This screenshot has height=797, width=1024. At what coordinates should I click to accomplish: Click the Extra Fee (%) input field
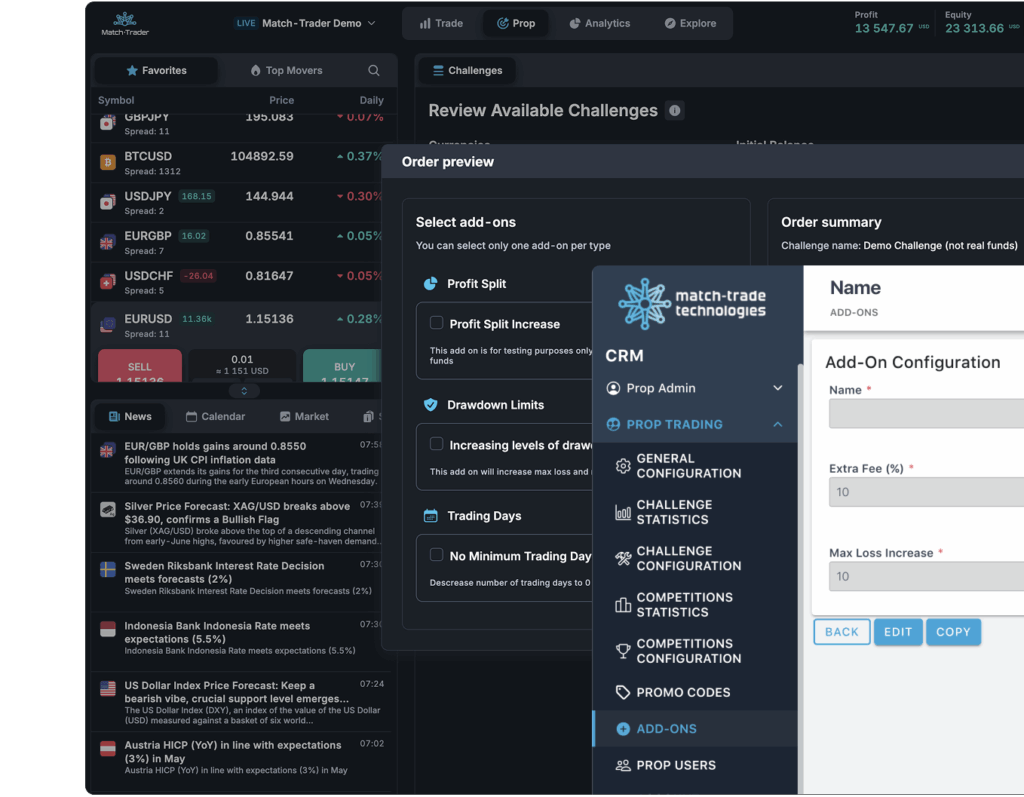click(x=925, y=492)
